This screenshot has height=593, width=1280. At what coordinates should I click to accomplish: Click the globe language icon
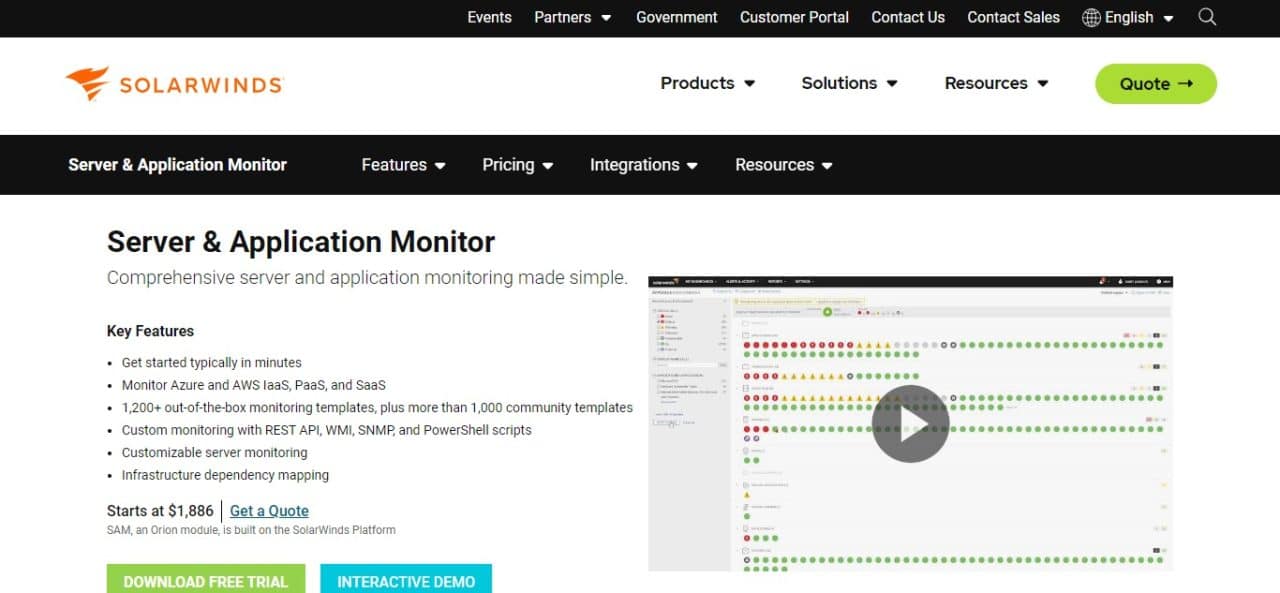coord(1091,18)
